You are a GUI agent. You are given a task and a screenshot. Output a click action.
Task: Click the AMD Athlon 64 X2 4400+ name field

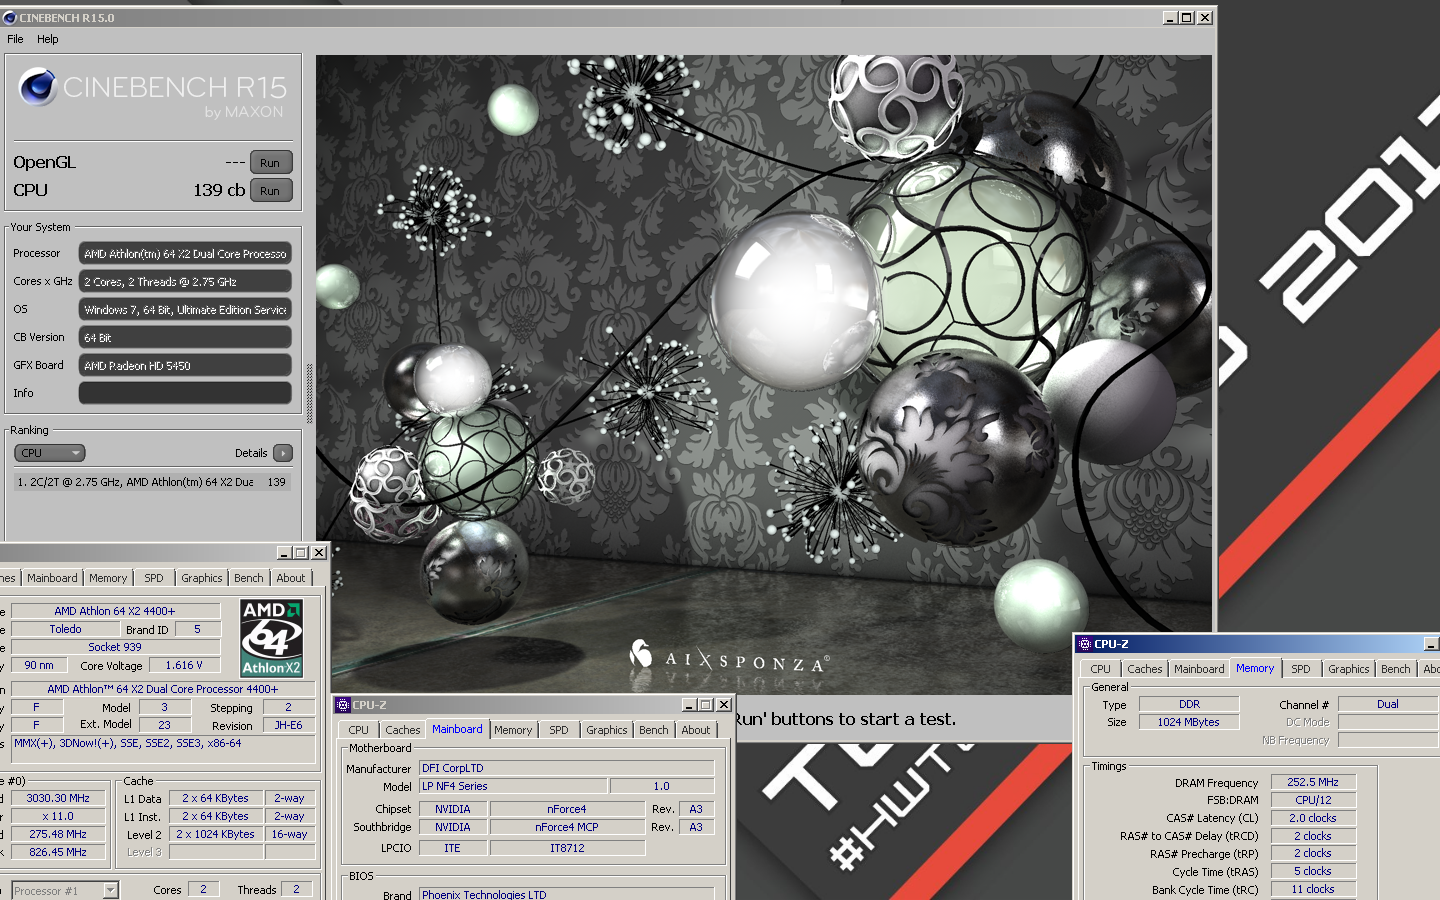(x=115, y=611)
